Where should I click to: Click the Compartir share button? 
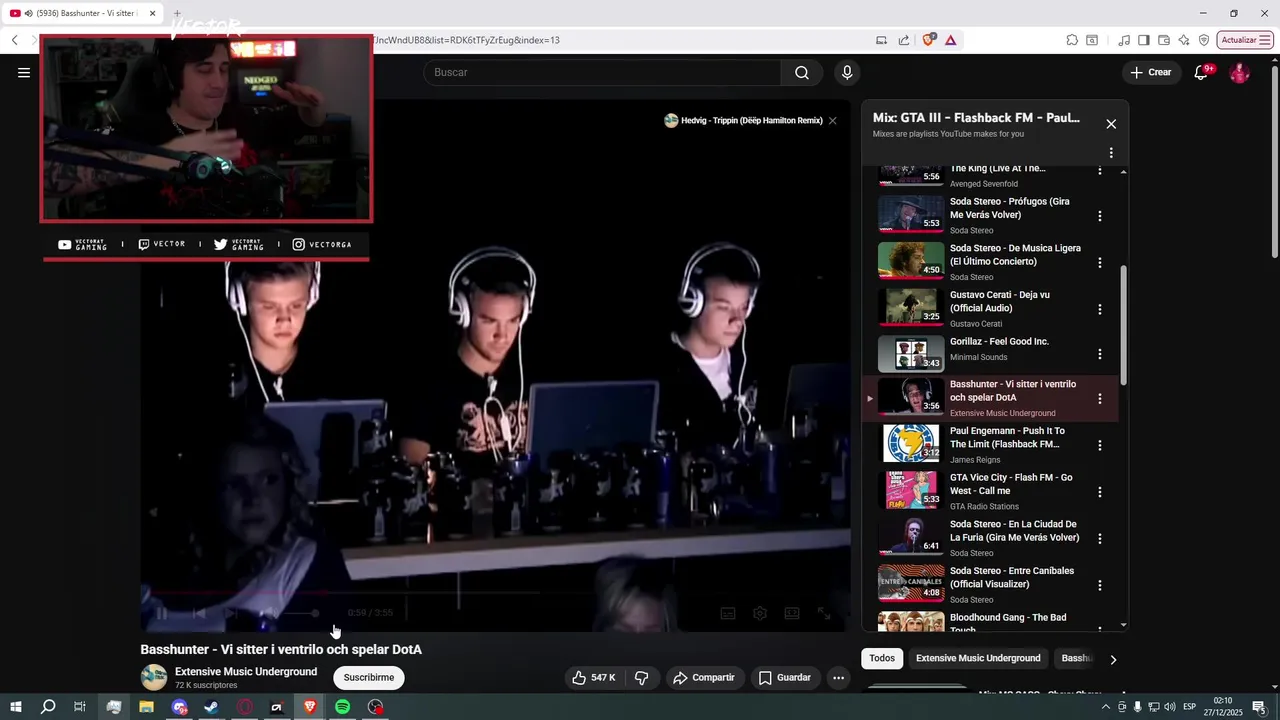tap(704, 678)
